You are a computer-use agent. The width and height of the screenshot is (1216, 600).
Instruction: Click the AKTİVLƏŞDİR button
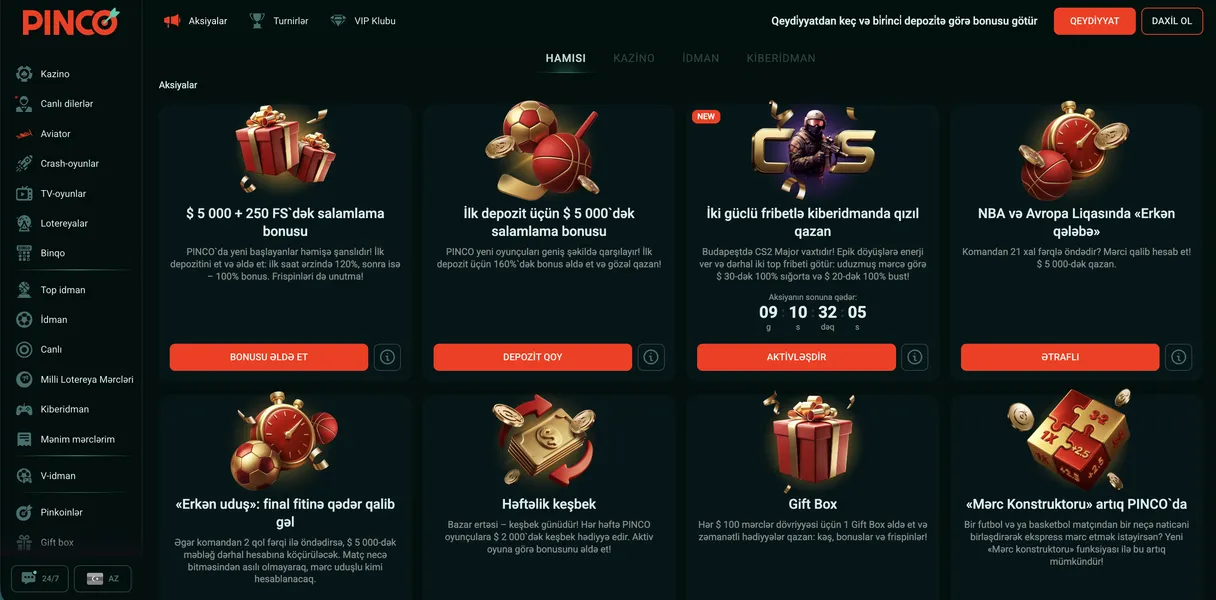pos(796,357)
